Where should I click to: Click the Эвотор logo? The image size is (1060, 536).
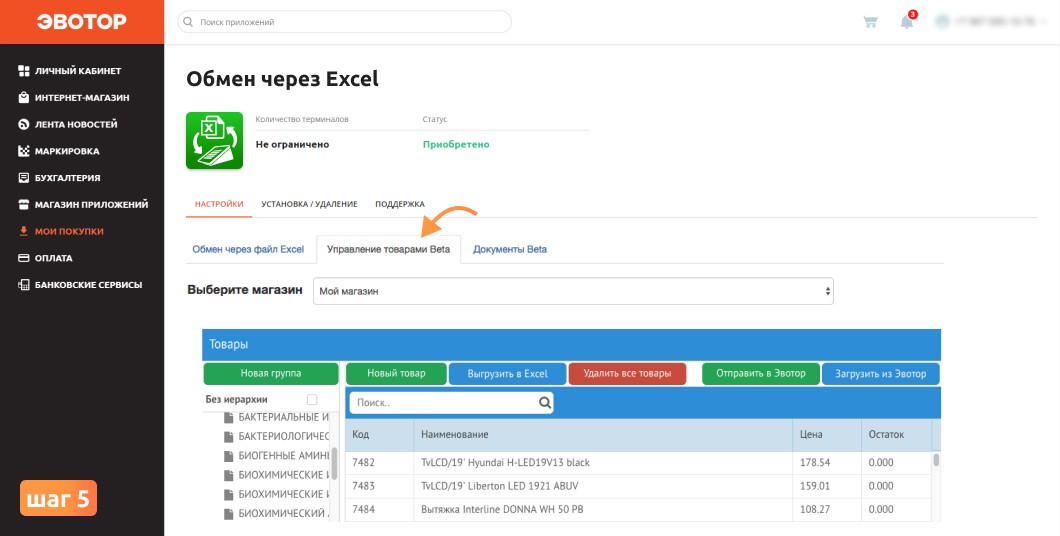81,22
